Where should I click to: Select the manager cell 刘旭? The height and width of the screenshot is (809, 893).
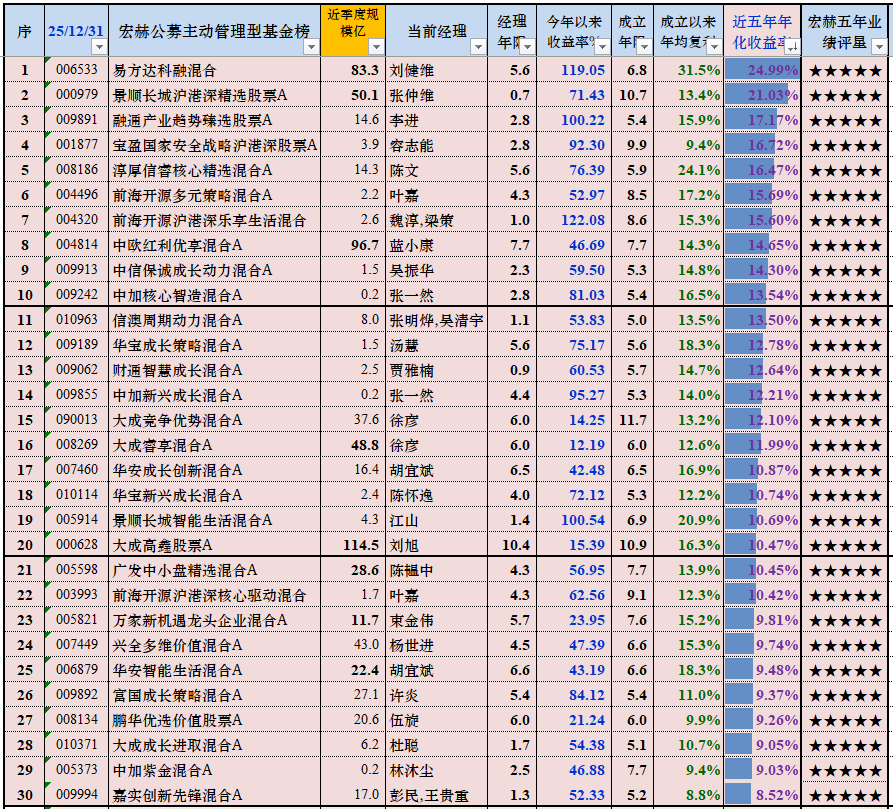pos(436,545)
